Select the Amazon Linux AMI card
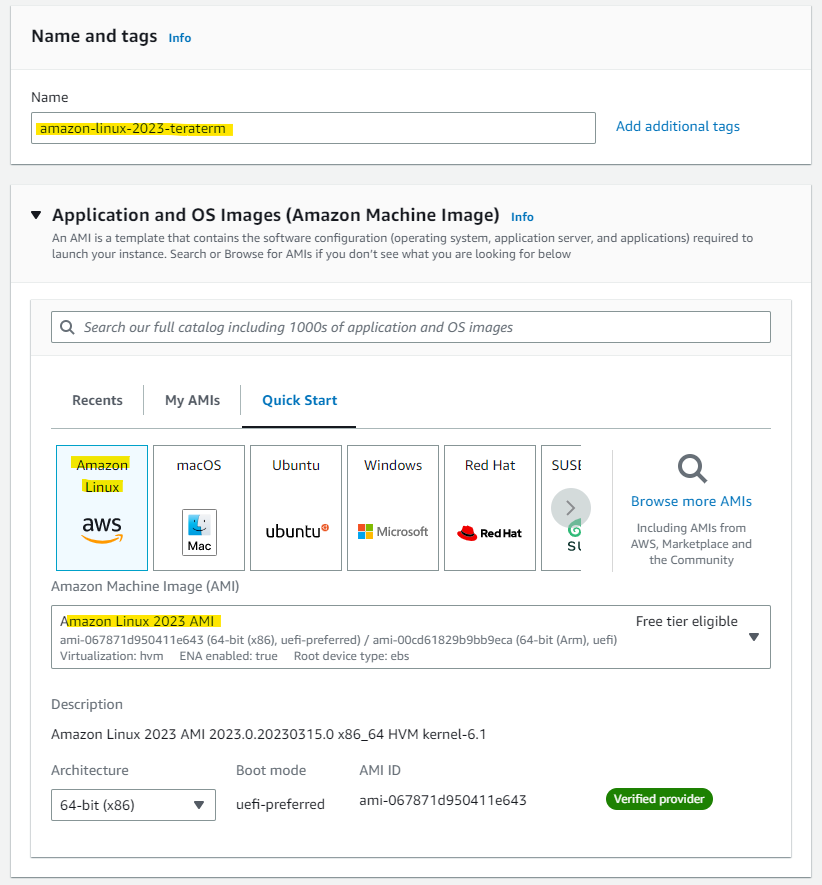 101,507
